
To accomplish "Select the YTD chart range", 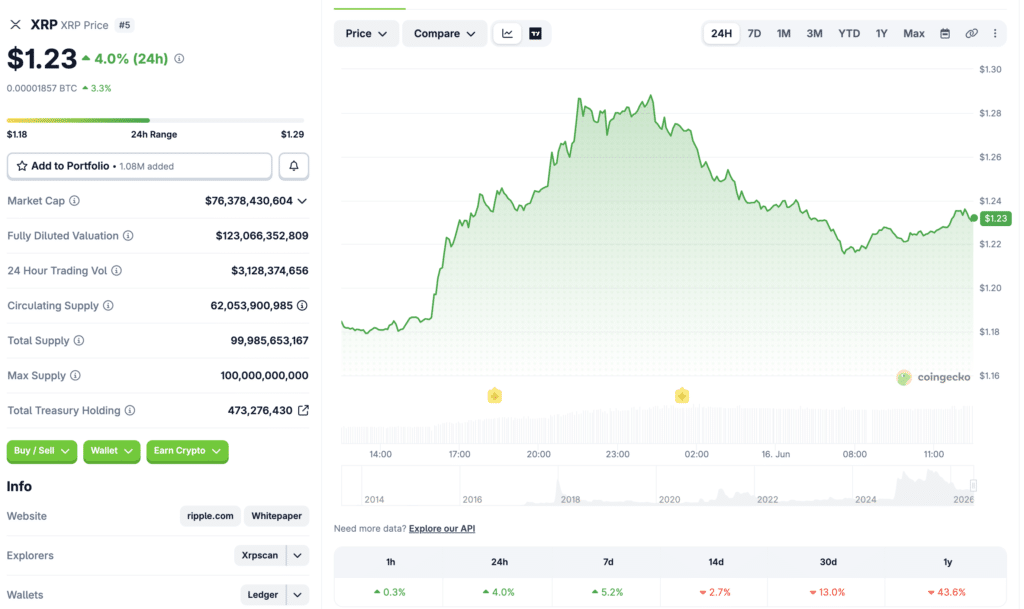I will pyautogui.click(x=849, y=33).
